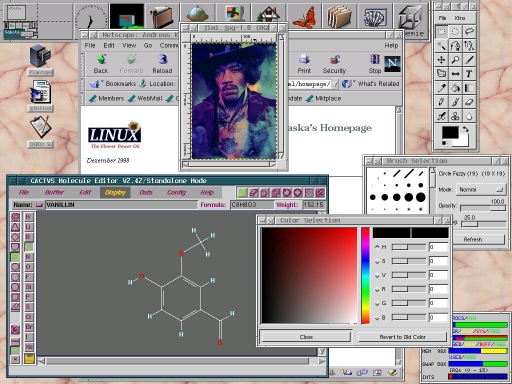Open the Netscape Bookmarks dropdown
The image size is (512, 384).
click(x=113, y=84)
